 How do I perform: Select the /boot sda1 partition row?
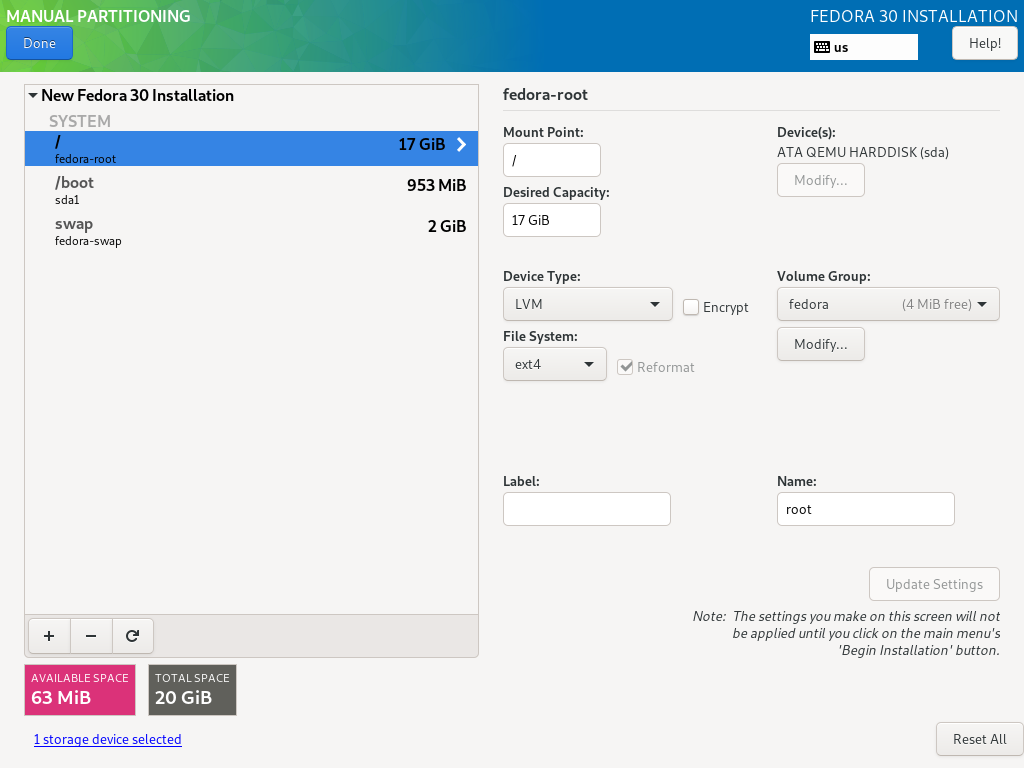[251, 190]
